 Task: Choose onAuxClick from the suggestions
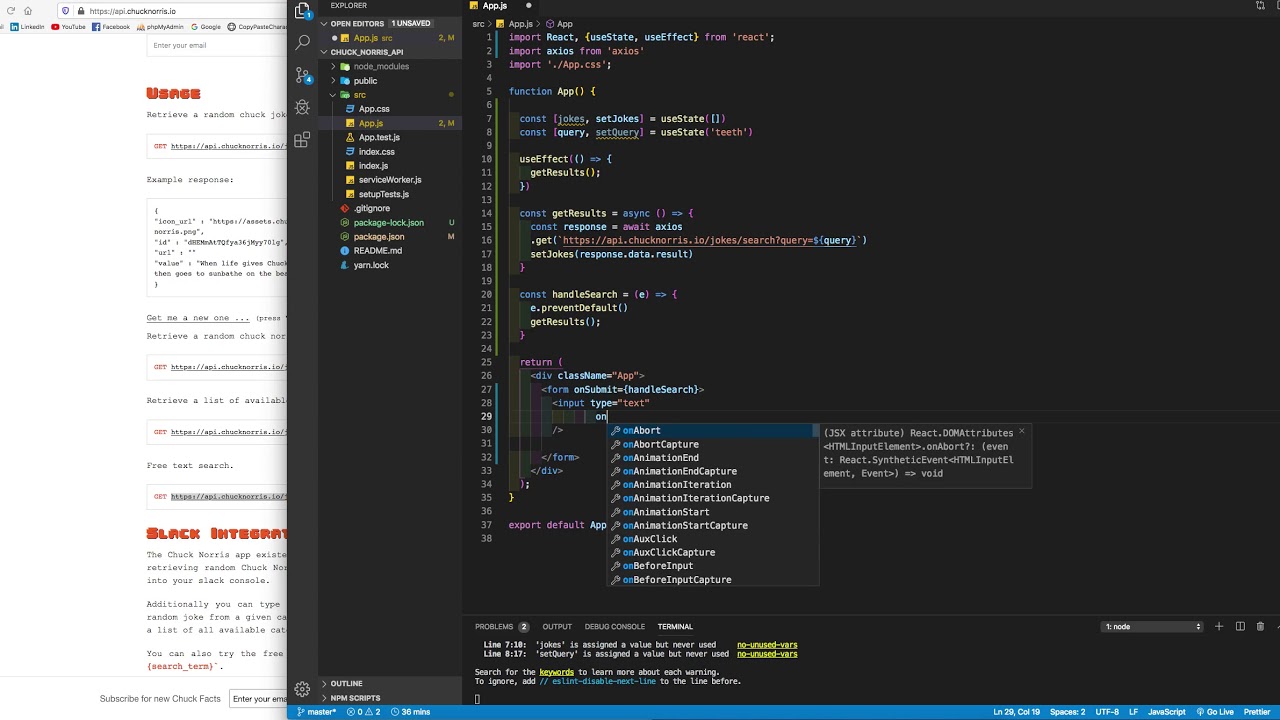[x=714, y=539]
